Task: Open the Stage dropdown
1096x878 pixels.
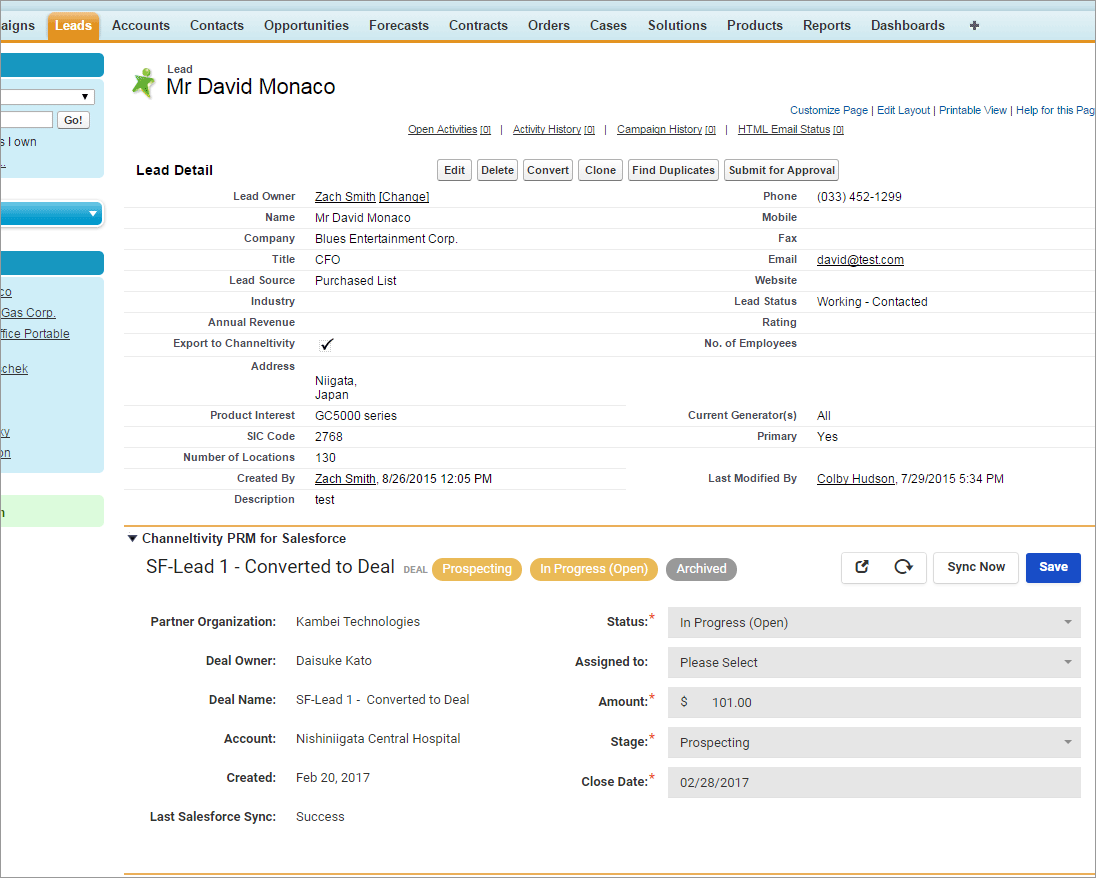Action: 874,742
